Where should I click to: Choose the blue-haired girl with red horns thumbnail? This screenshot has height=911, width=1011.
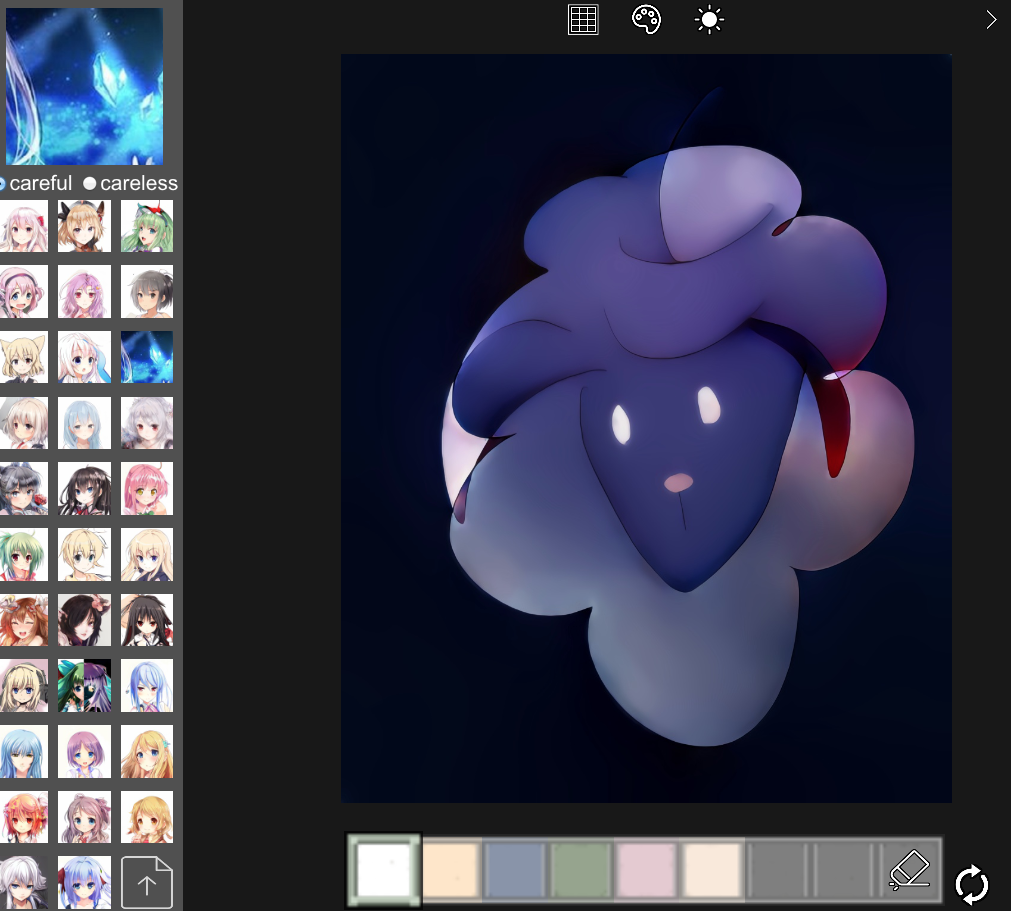84,882
